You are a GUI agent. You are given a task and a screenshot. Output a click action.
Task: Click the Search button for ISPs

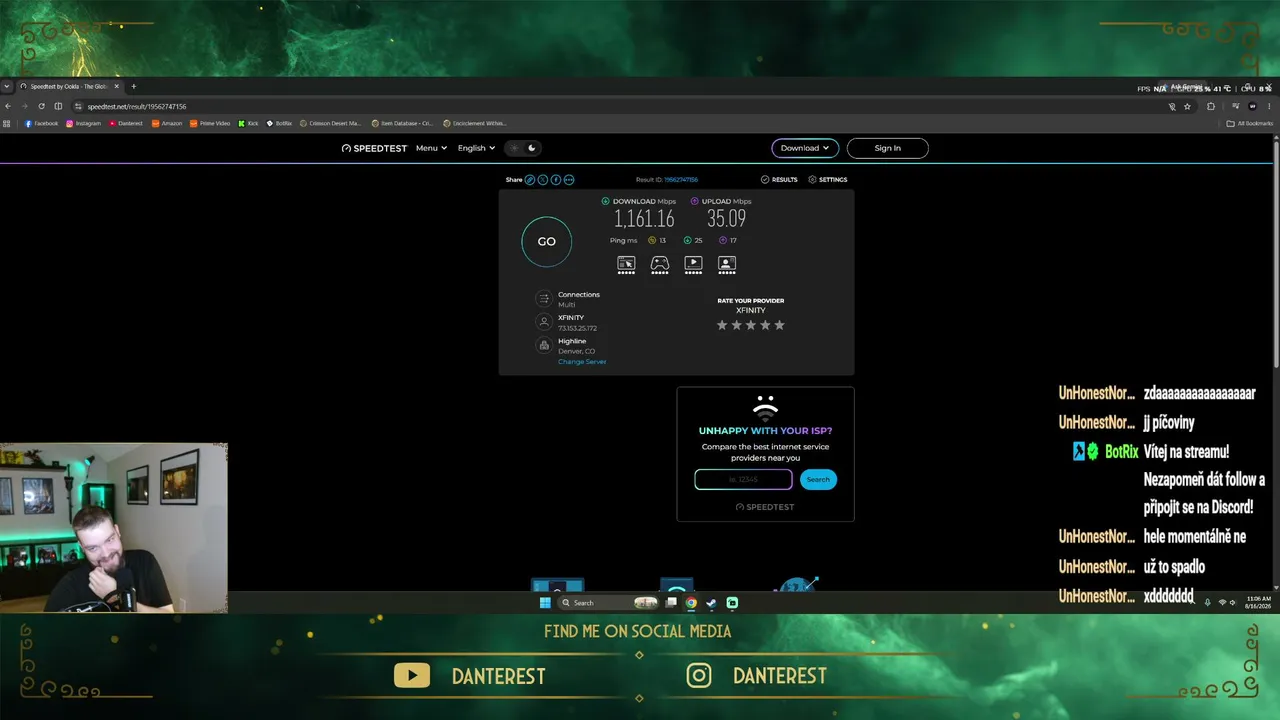(x=818, y=479)
